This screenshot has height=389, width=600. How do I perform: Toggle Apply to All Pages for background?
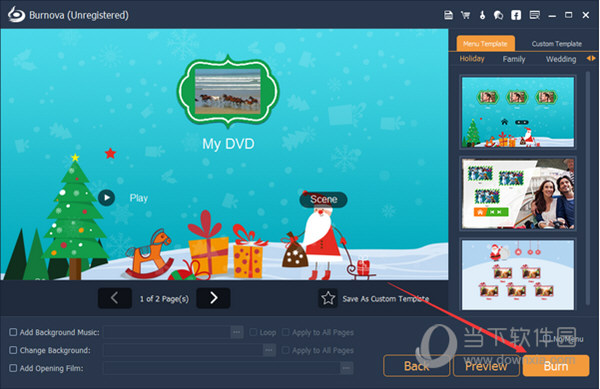pos(285,350)
